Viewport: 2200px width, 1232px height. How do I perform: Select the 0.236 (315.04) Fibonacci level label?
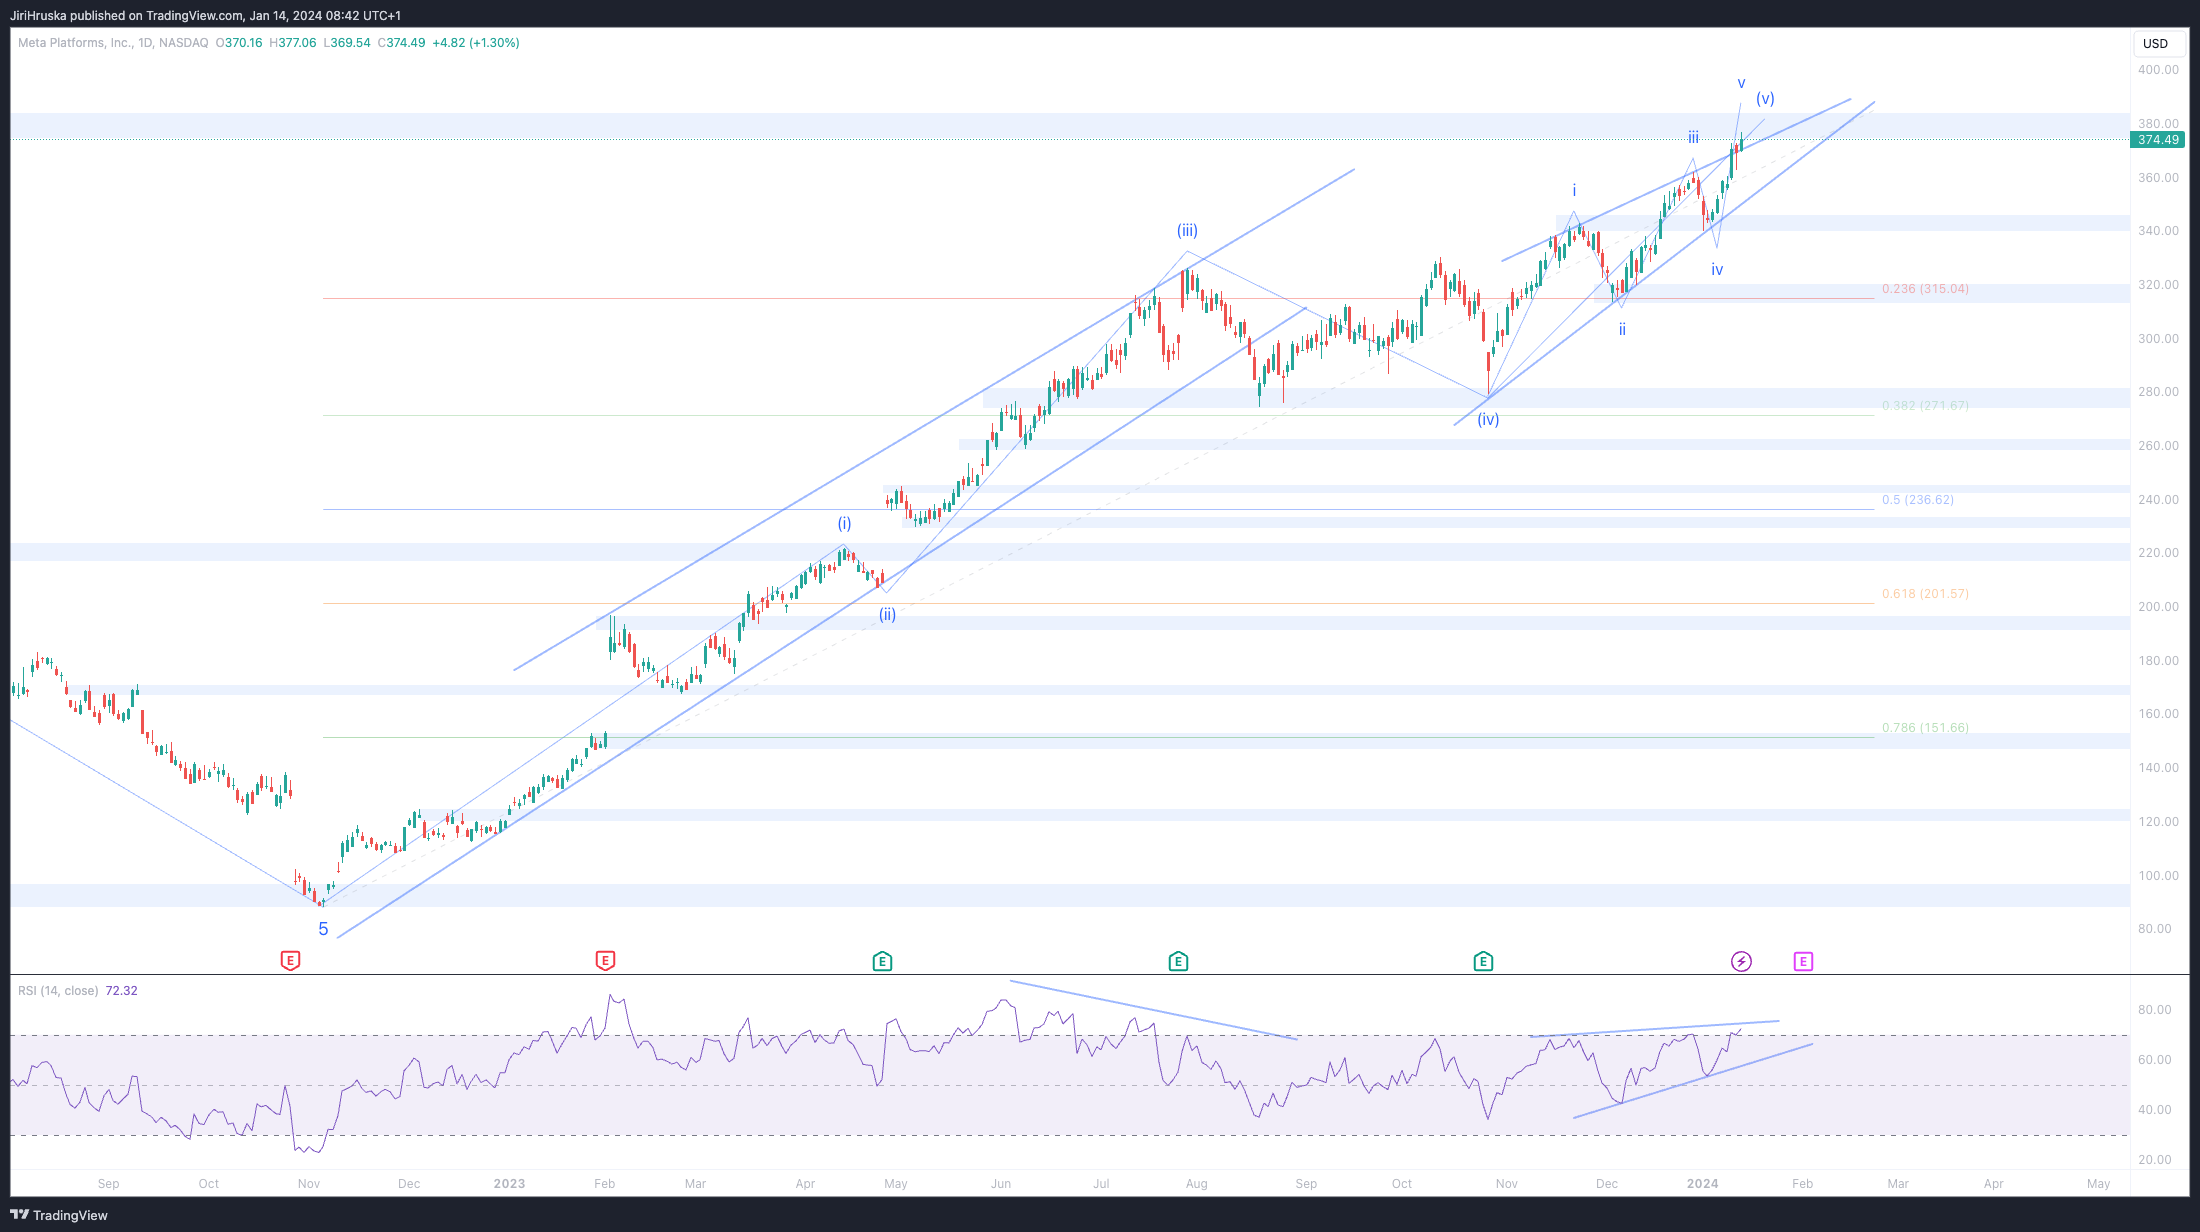point(1924,289)
